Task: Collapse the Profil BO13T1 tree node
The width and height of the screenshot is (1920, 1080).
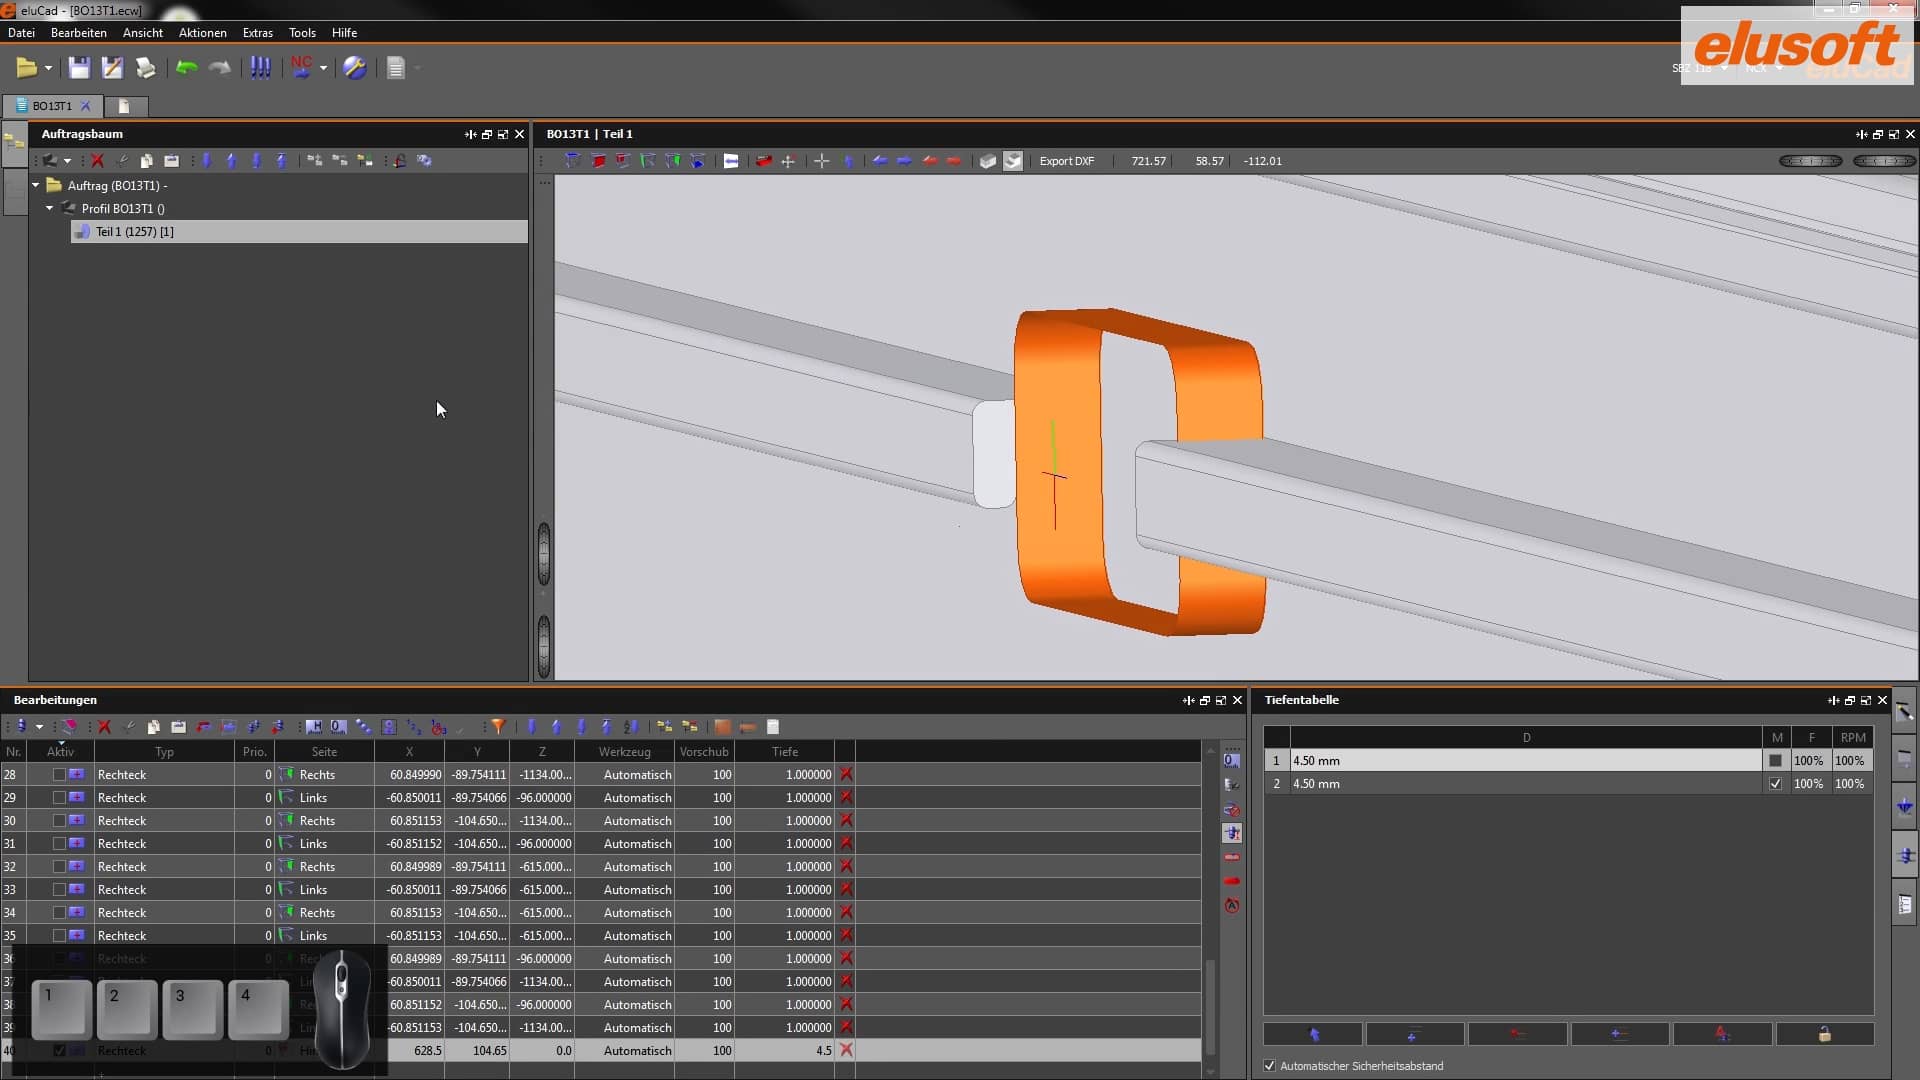Action: pos(48,208)
